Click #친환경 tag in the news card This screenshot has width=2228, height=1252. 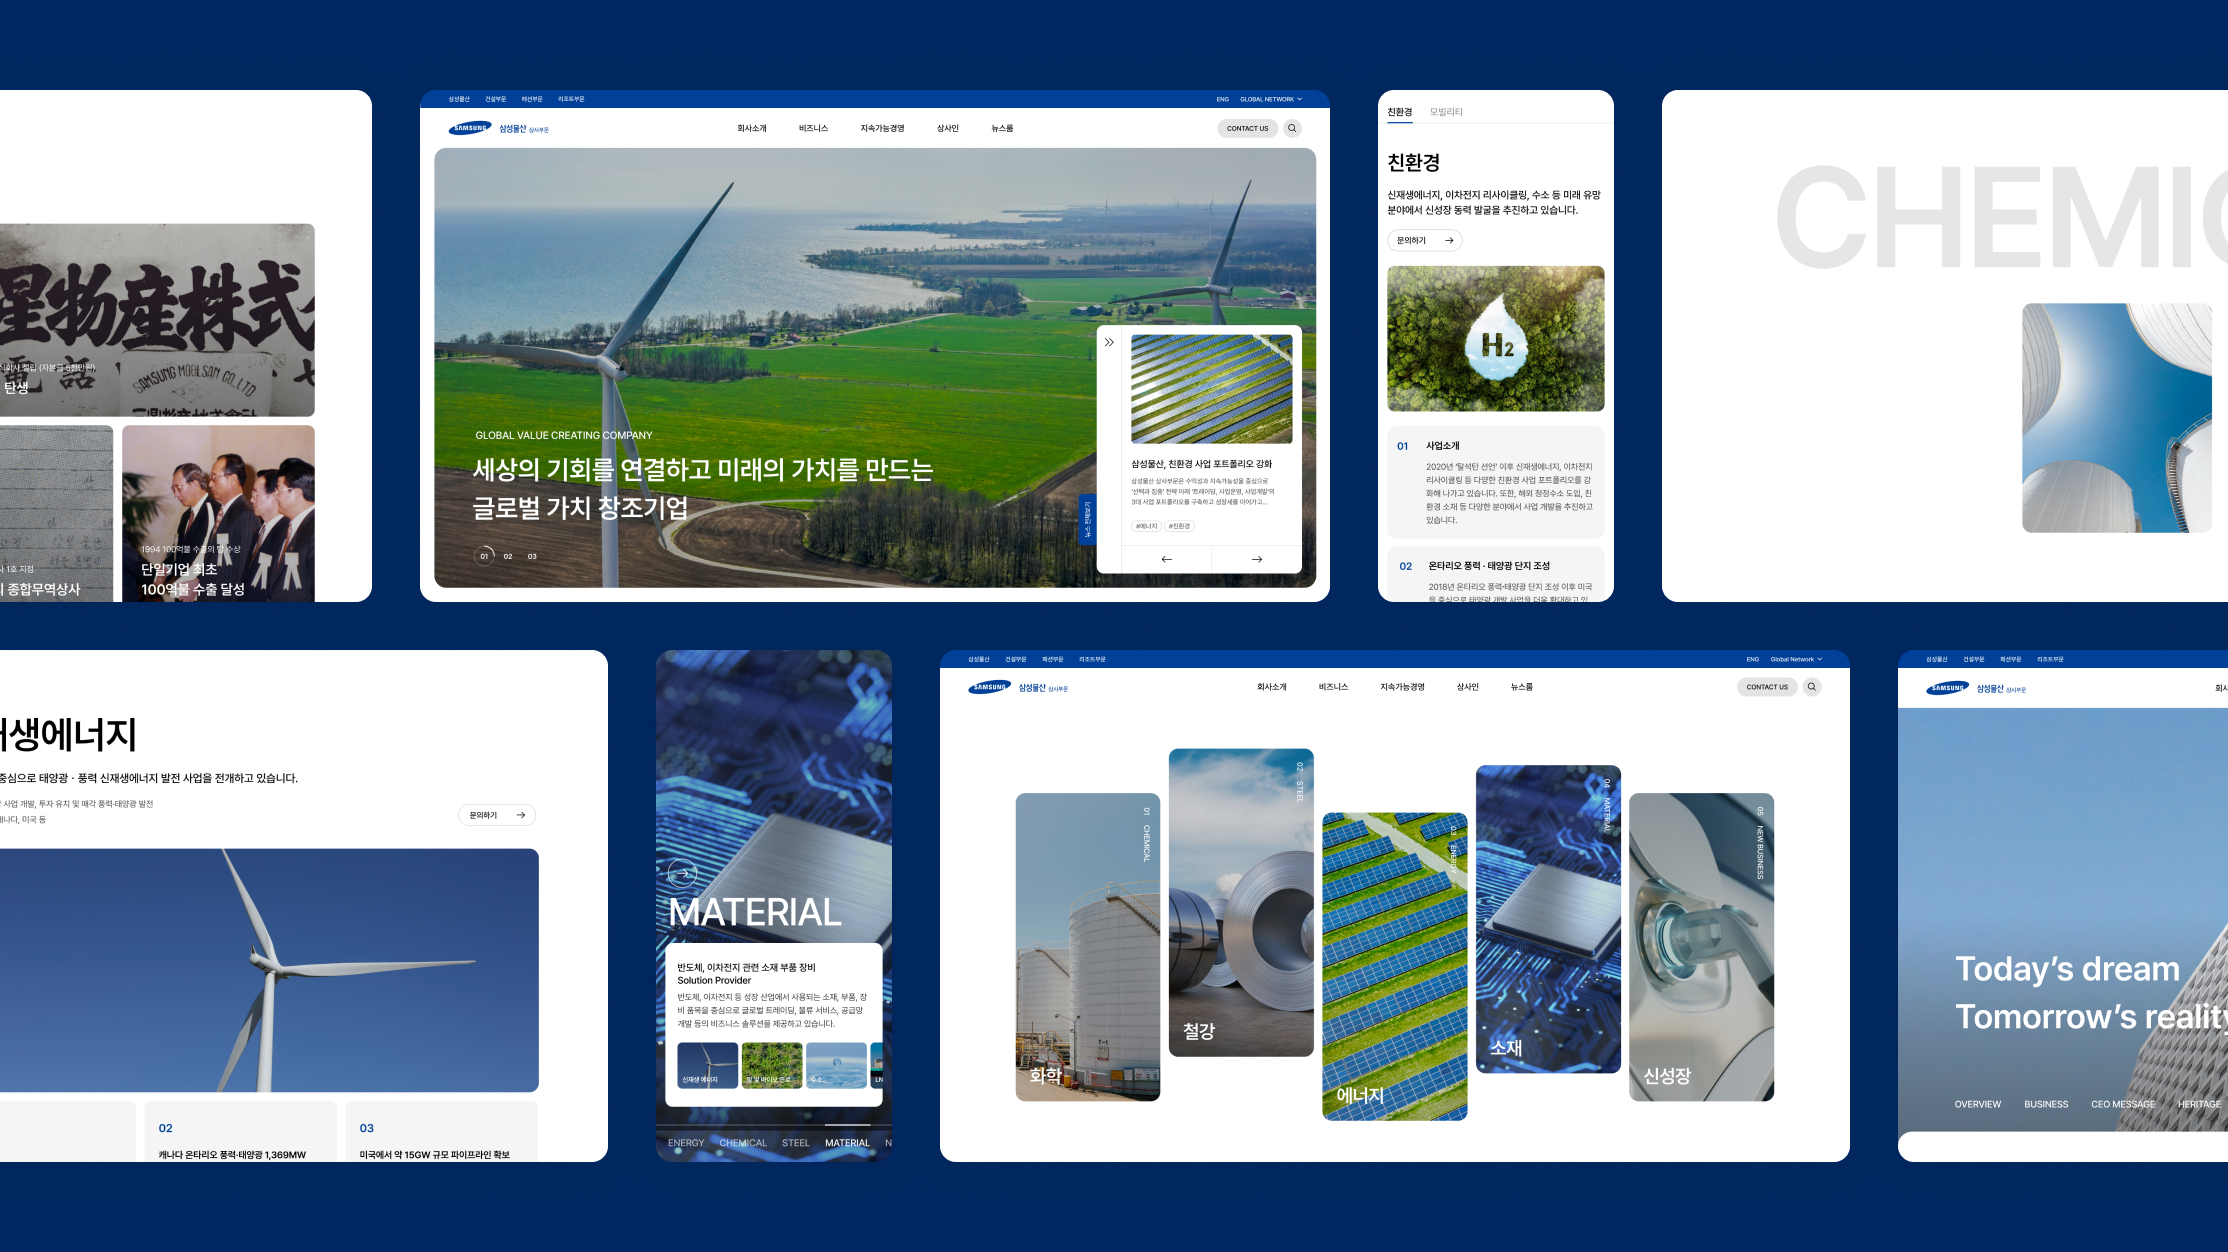tap(1180, 526)
